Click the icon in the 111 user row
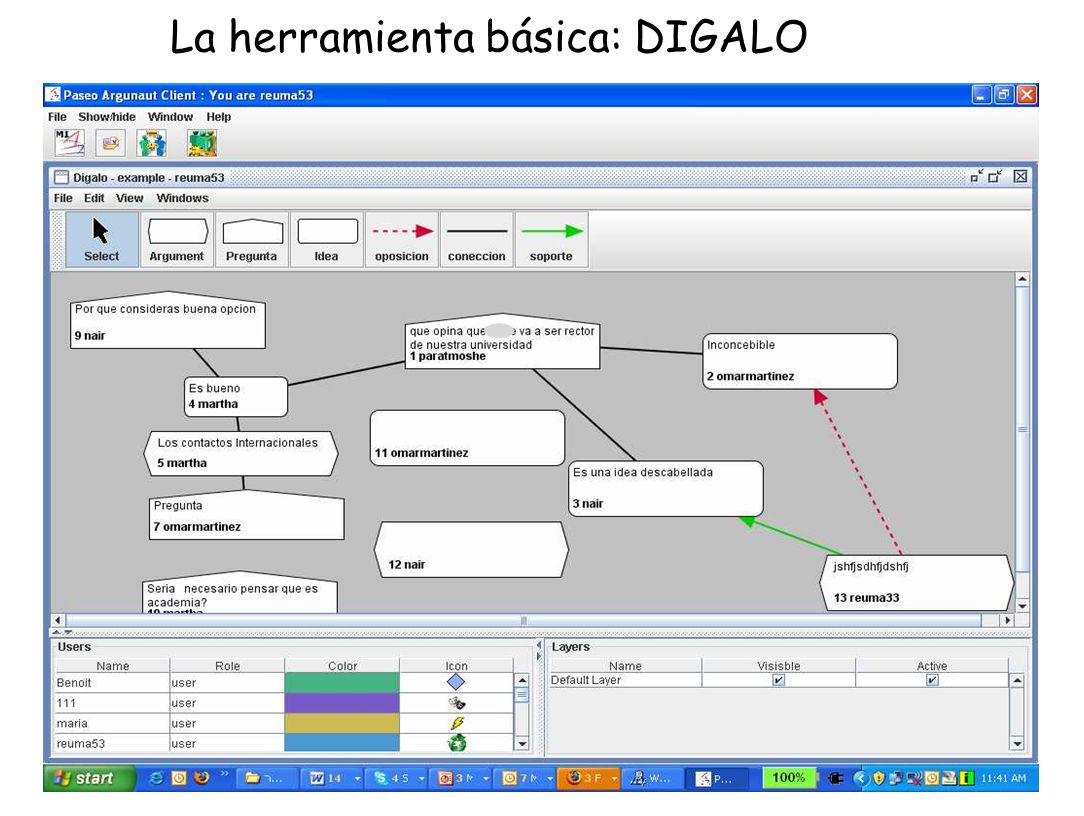Image resolution: width=1084 pixels, height=816 pixels. (456, 703)
